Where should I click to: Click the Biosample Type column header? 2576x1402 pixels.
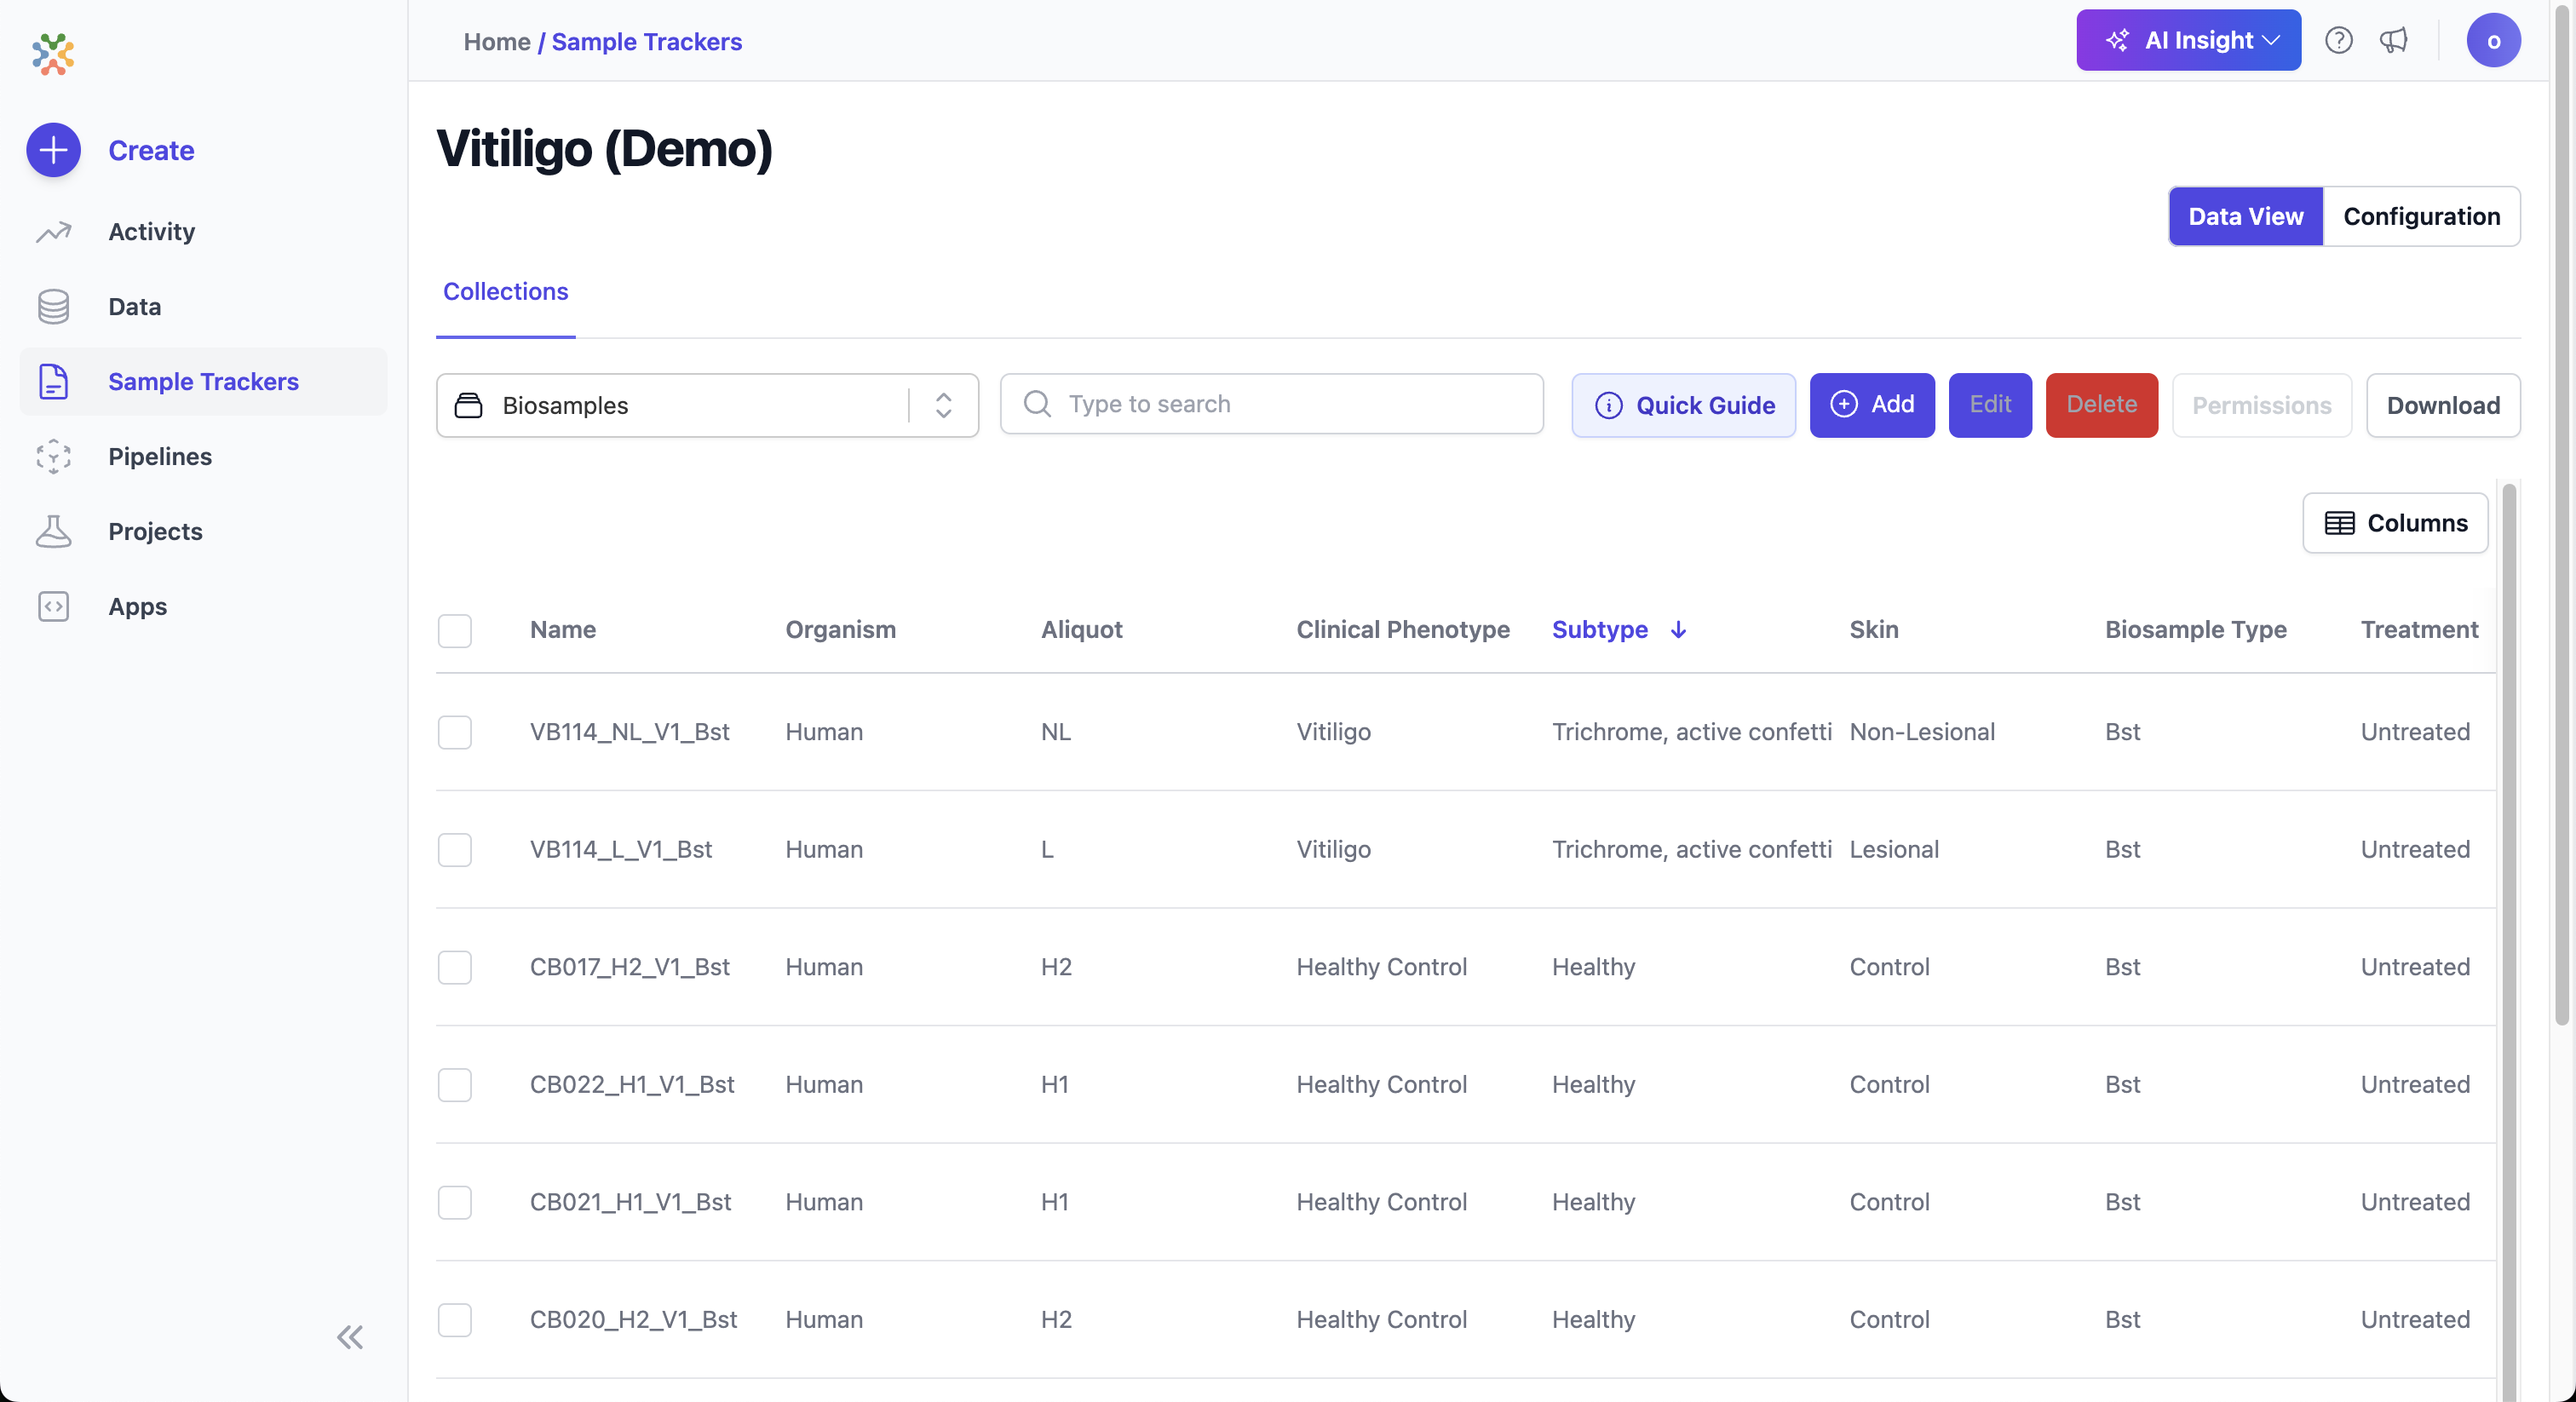click(x=2196, y=629)
